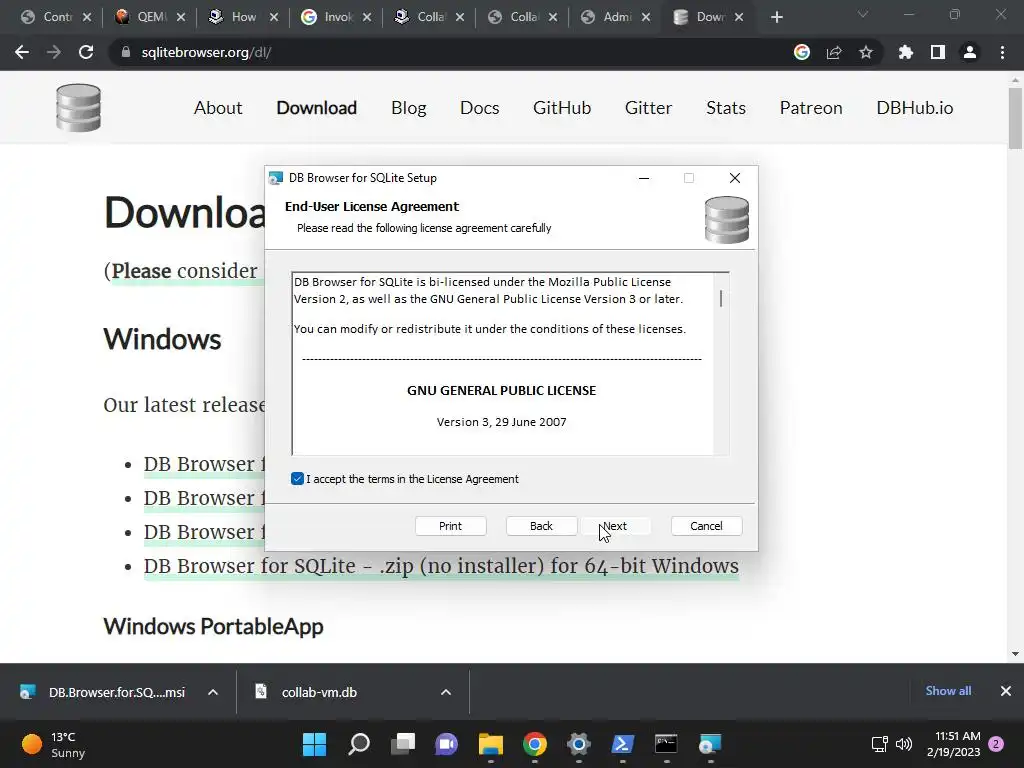Click the Back button in setup
The width and height of the screenshot is (1024, 768).
[x=541, y=526]
